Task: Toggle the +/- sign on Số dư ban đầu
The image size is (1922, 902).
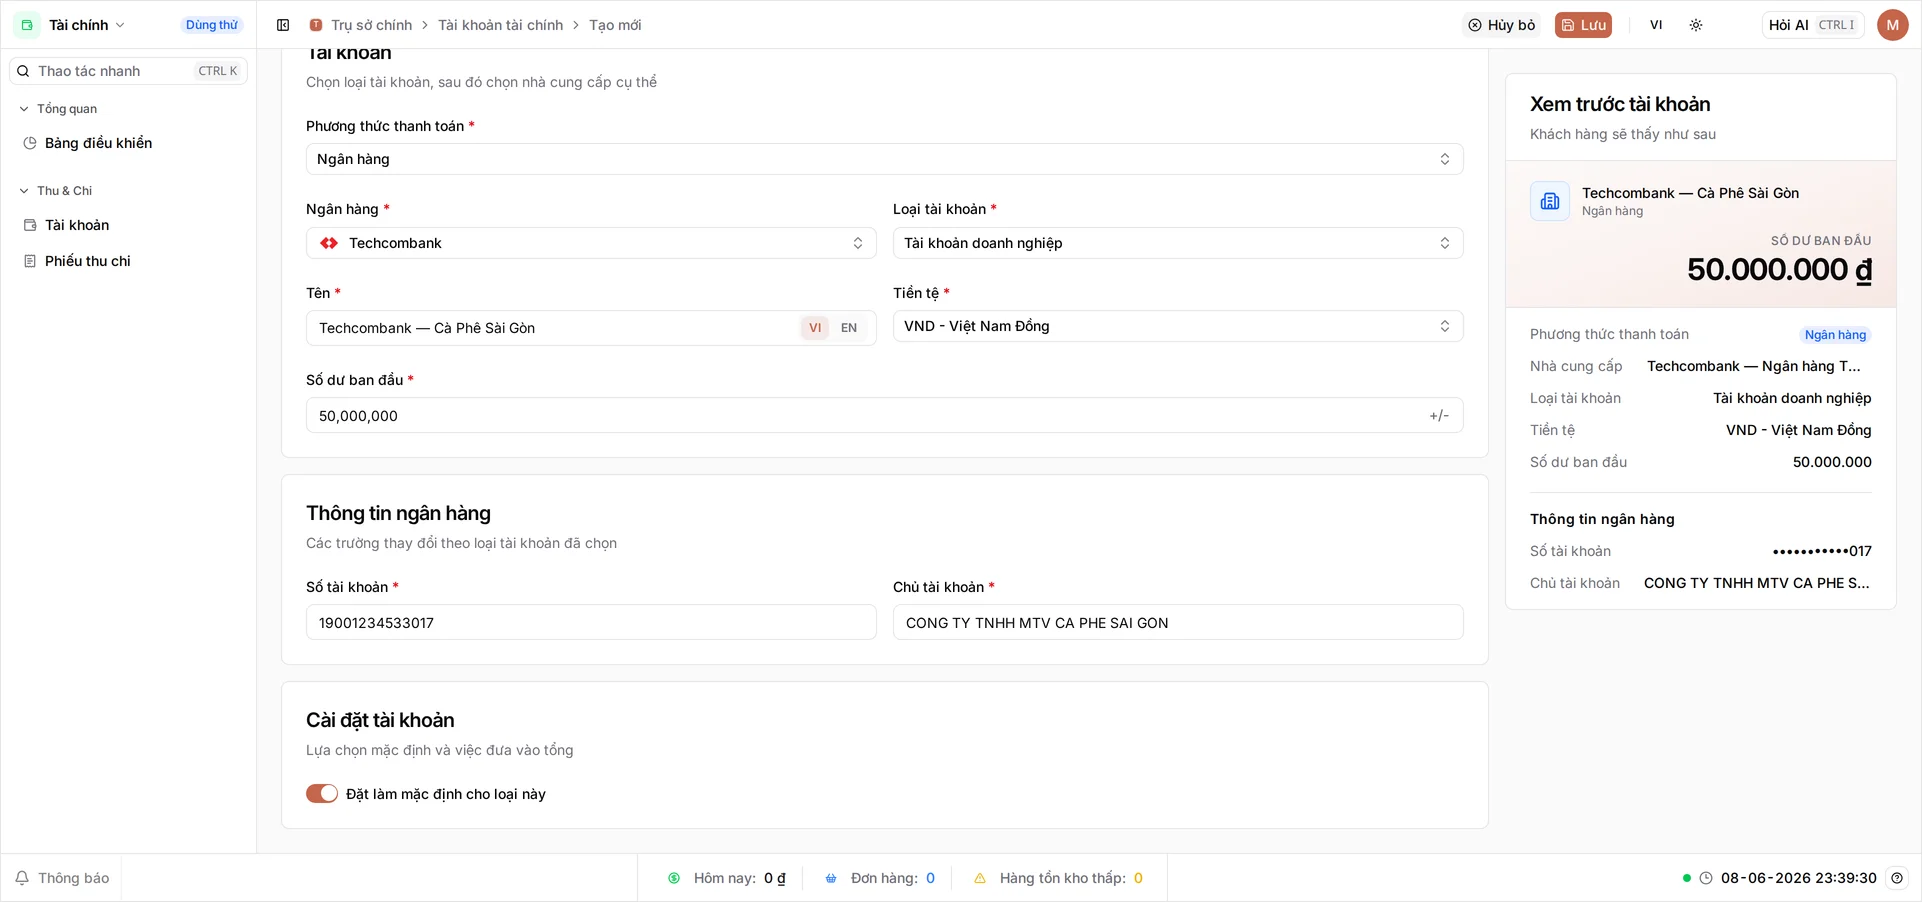Action: point(1439,416)
